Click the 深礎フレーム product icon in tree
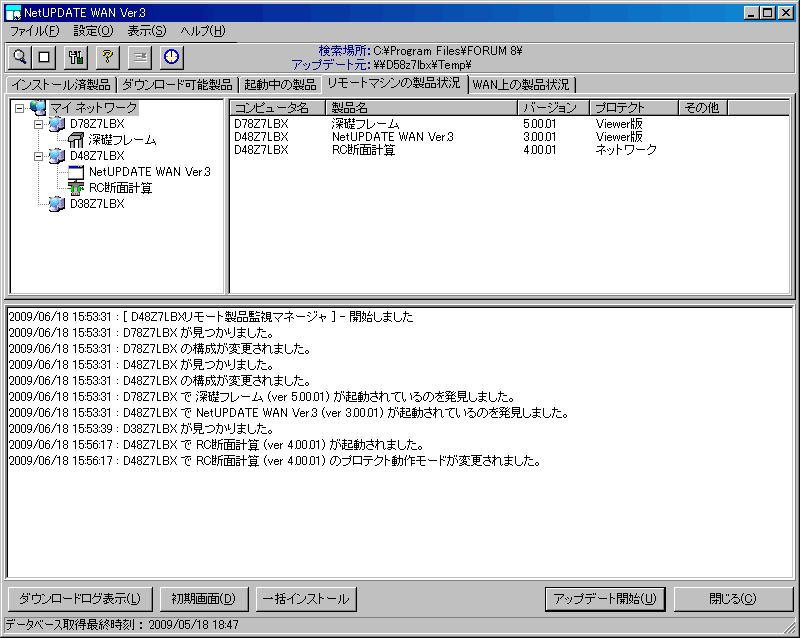The width and height of the screenshot is (800, 638). pos(76,140)
